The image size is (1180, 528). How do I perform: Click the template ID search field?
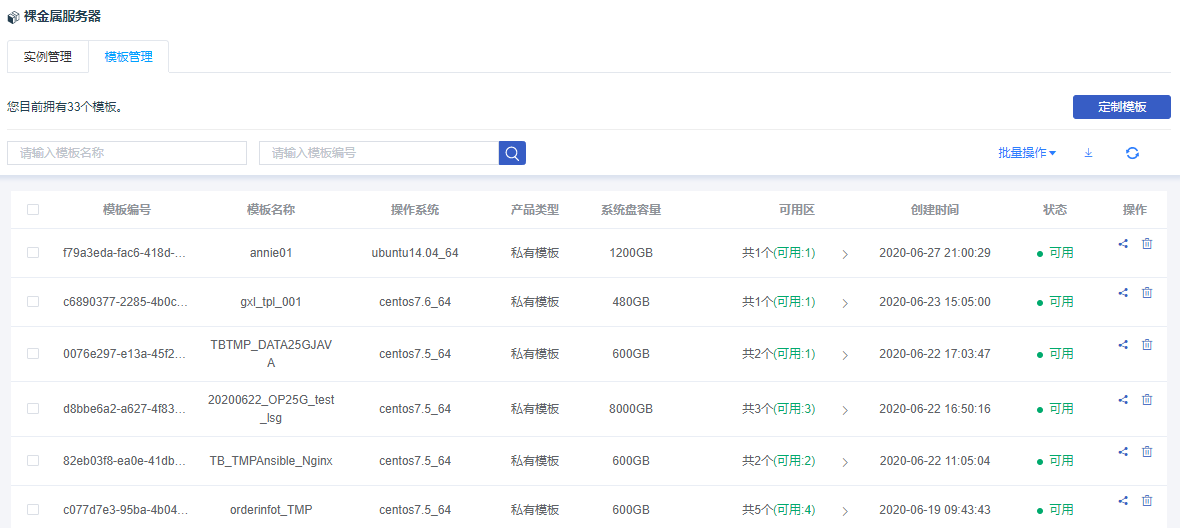pyautogui.click(x=379, y=153)
